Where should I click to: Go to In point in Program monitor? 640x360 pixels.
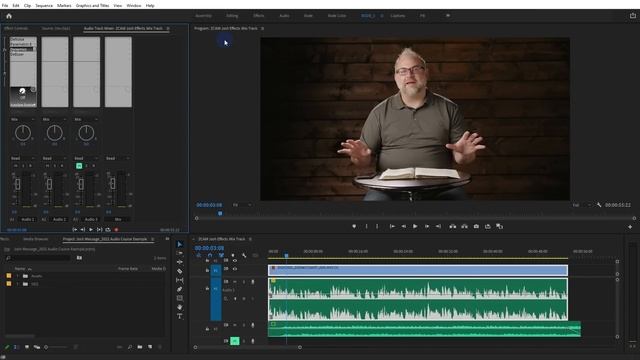click(x=392, y=226)
